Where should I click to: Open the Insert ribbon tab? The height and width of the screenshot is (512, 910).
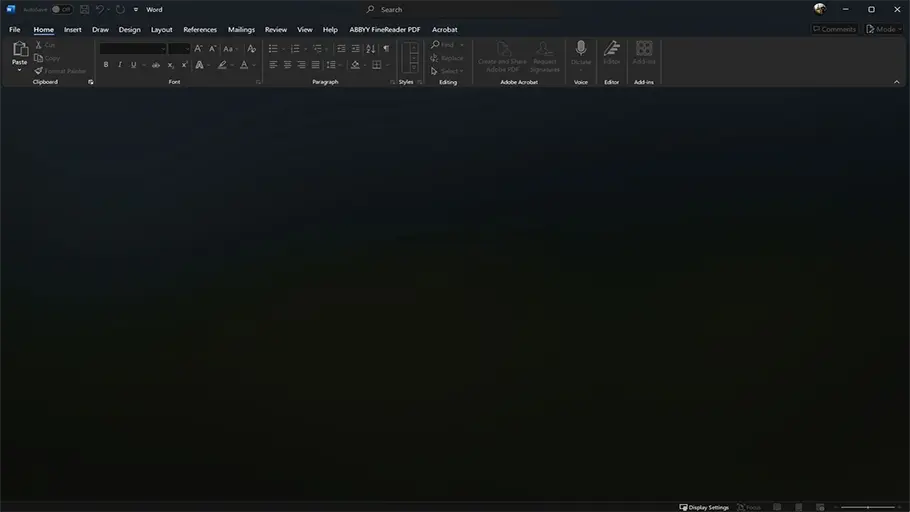73,29
